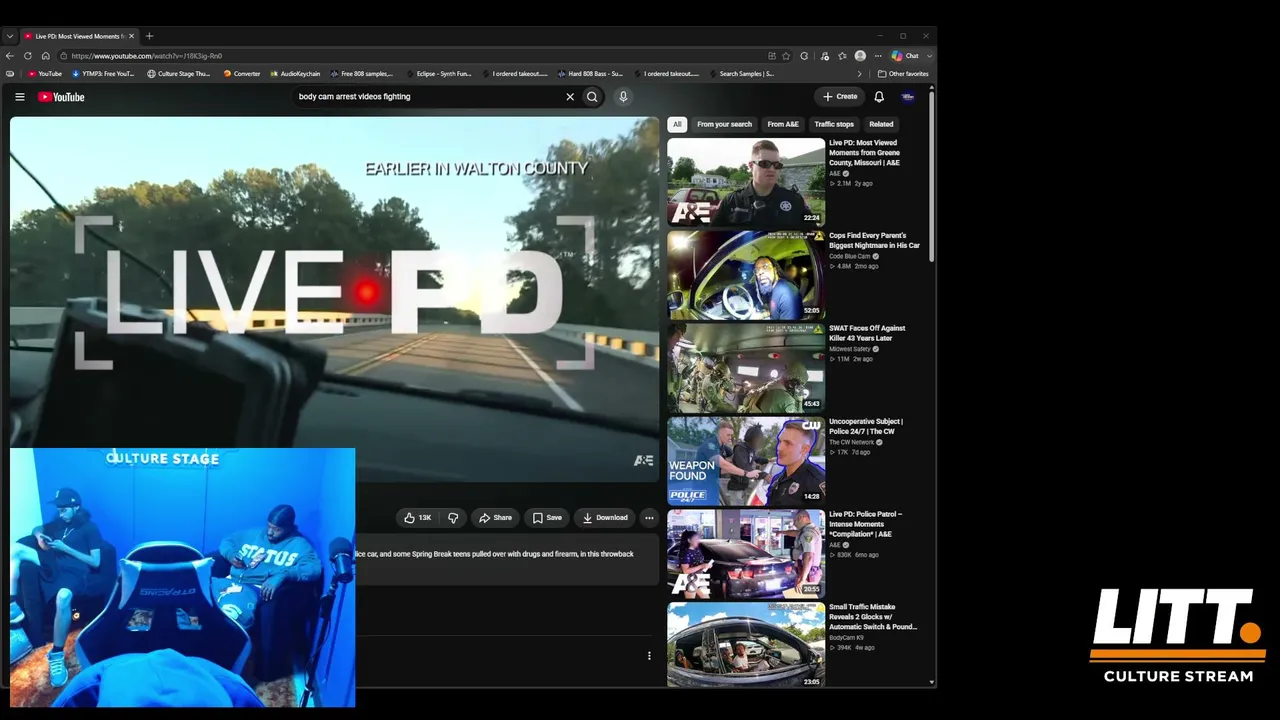The width and height of the screenshot is (1280, 720).
Task: Open the Other favorites folder
Action: [x=903, y=74]
